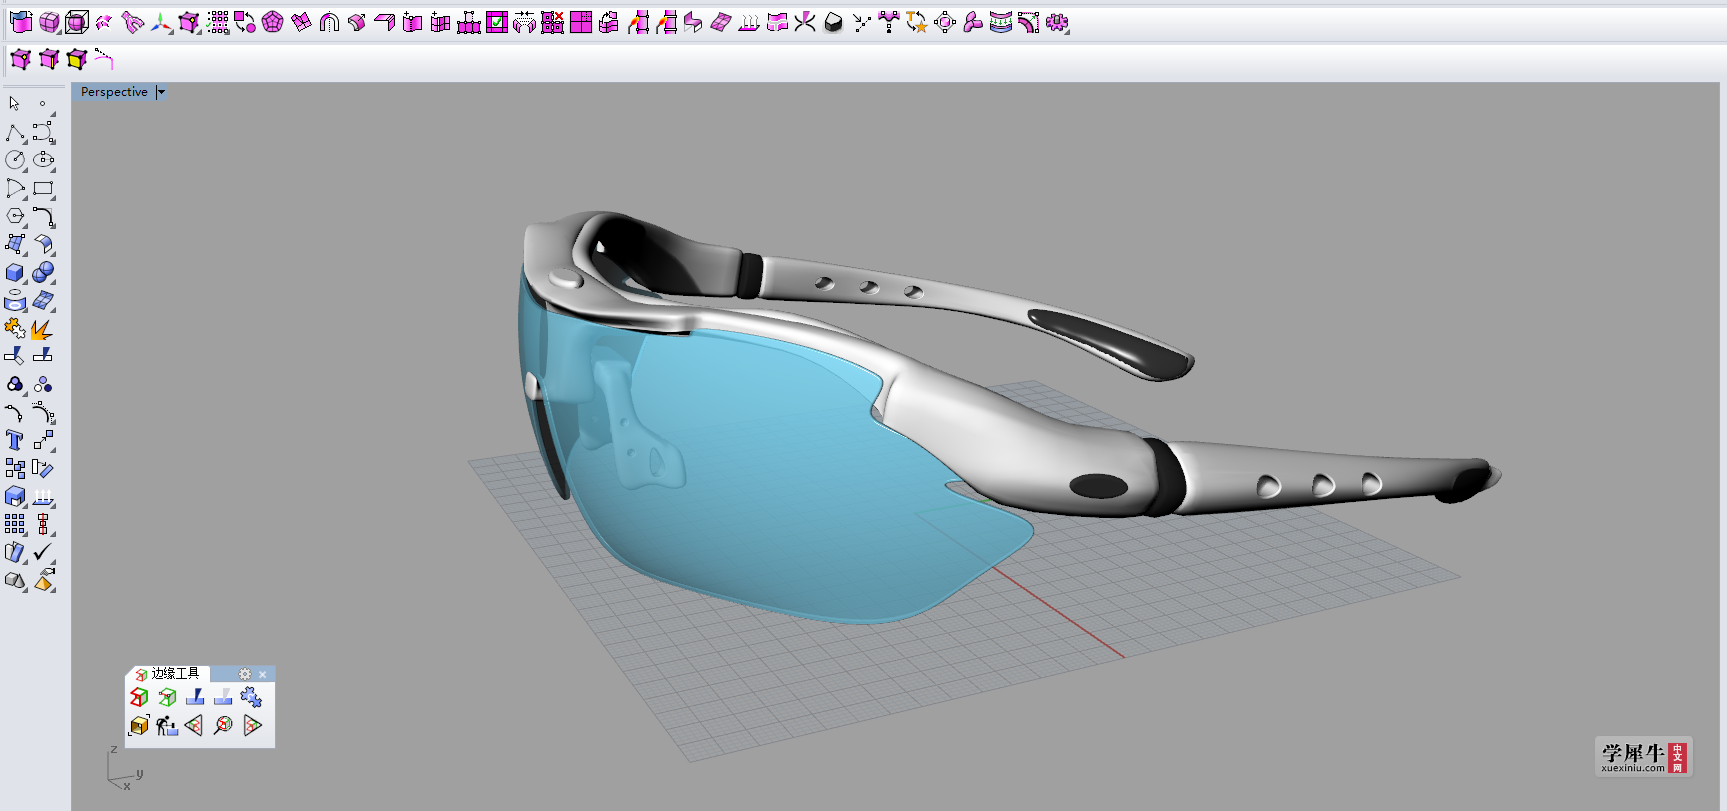1727x811 pixels.
Task: Click the pink gear at toolbar end
Action: pyautogui.click(x=1057, y=22)
